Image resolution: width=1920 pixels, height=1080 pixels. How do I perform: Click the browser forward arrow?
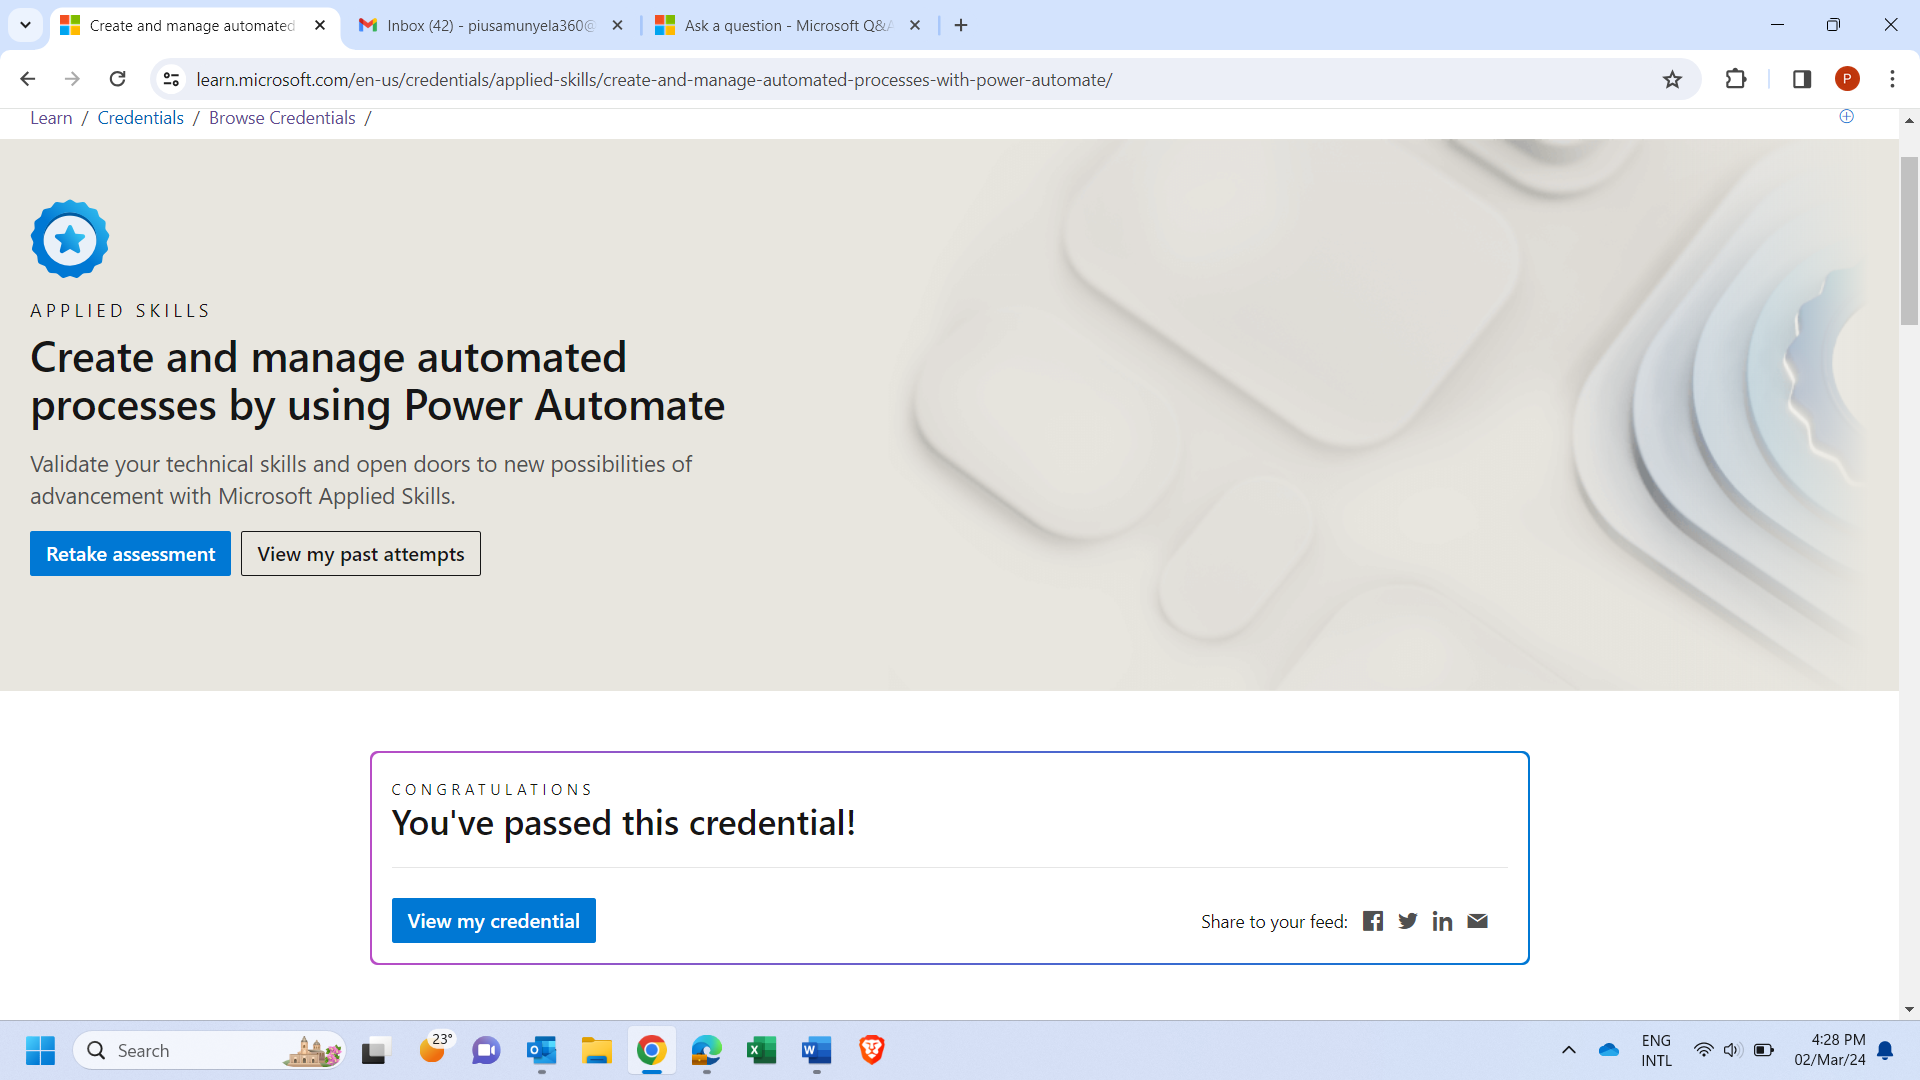click(x=72, y=79)
